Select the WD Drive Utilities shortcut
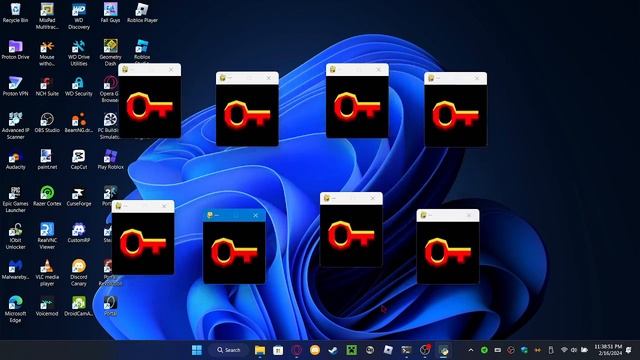The height and width of the screenshot is (360, 640). (79, 53)
